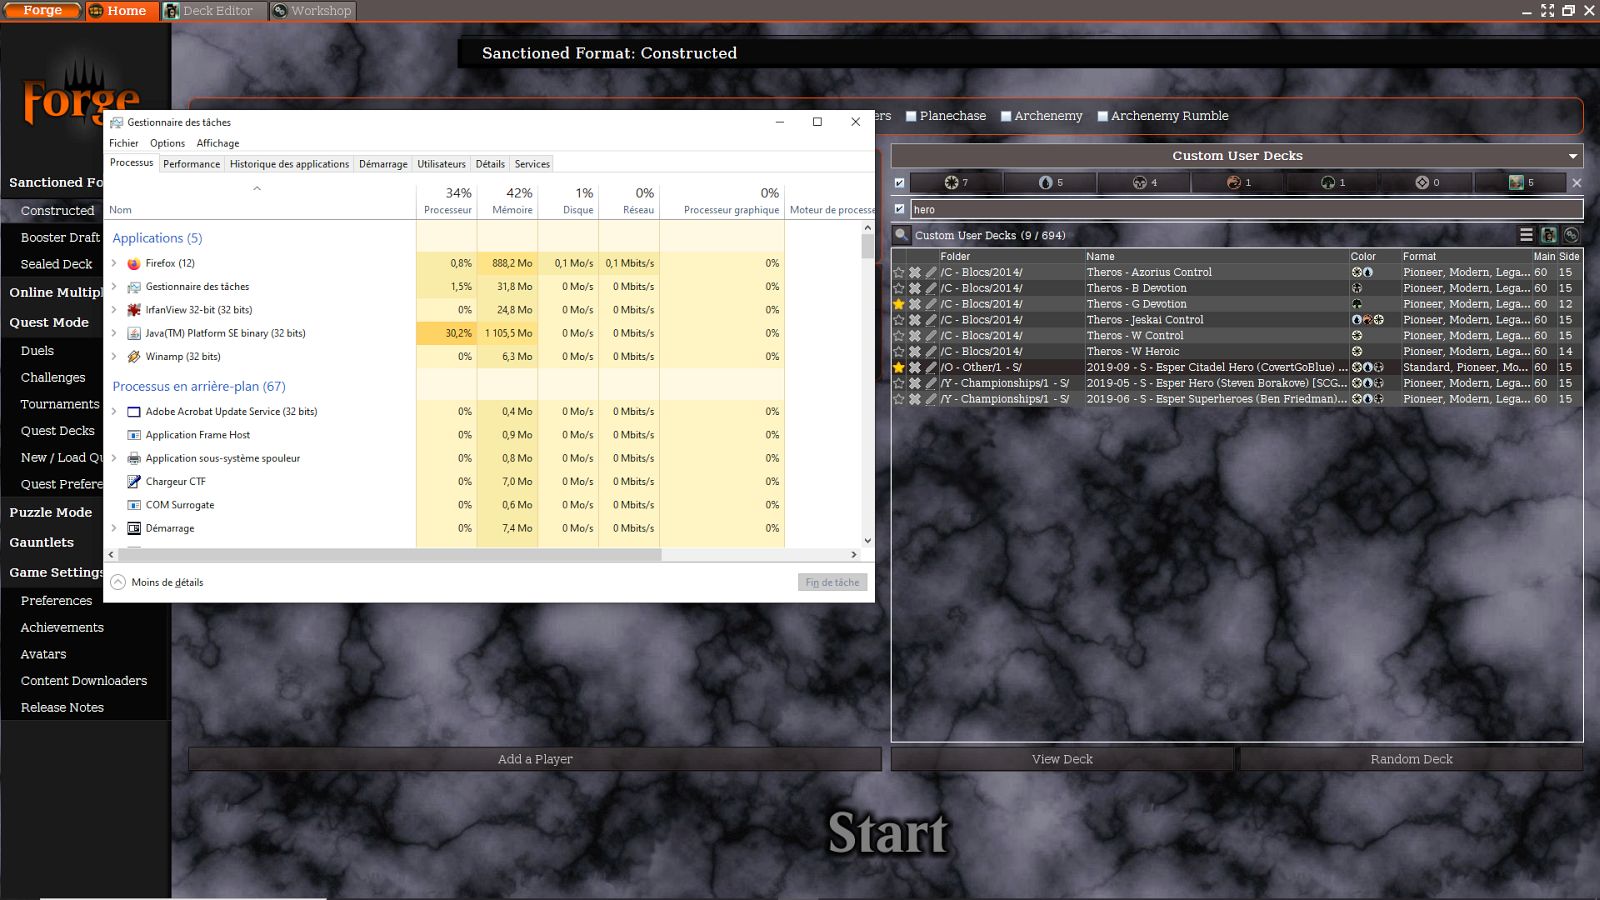Filter decks by multicolor symbol
1600x900 pixels.
1520,182
